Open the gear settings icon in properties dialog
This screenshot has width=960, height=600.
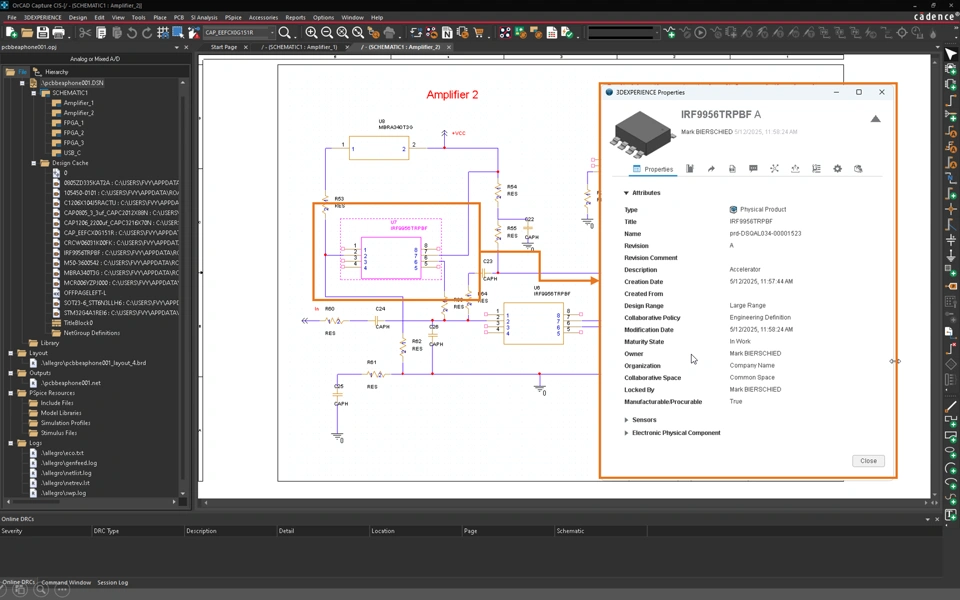[x=838, y=169]
